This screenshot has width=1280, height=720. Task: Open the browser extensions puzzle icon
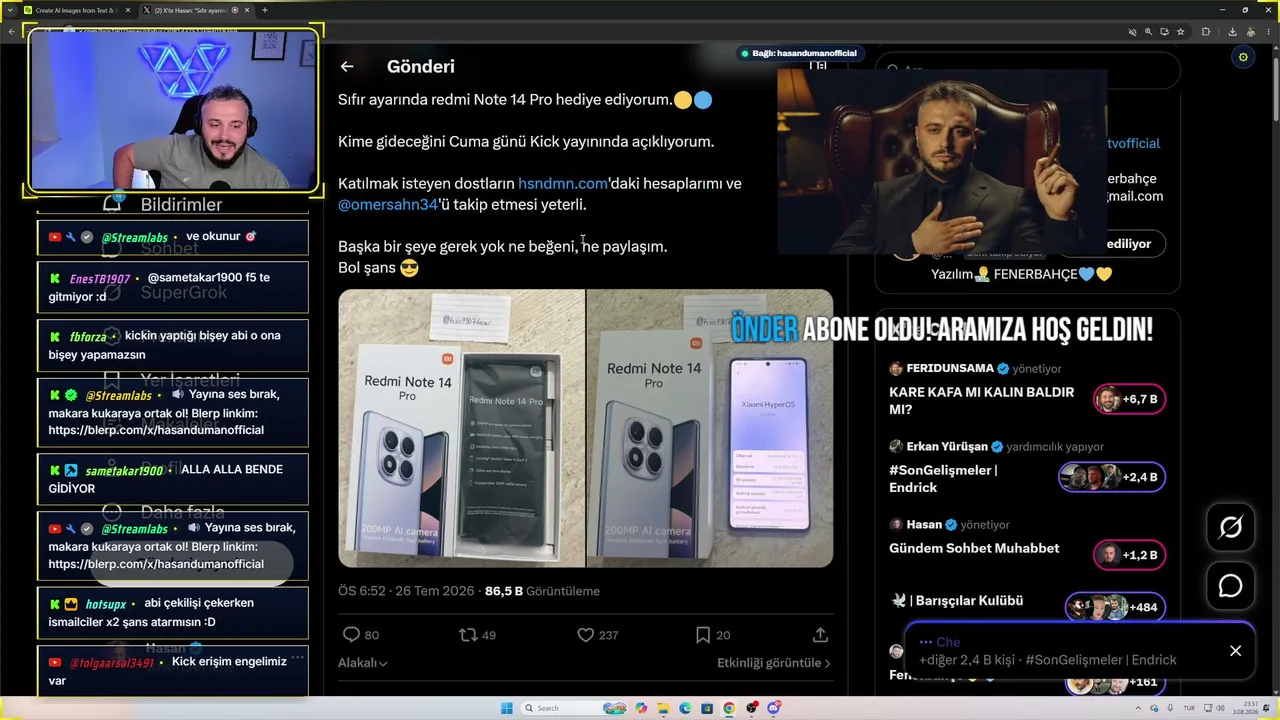click(x=1206, y=32)
